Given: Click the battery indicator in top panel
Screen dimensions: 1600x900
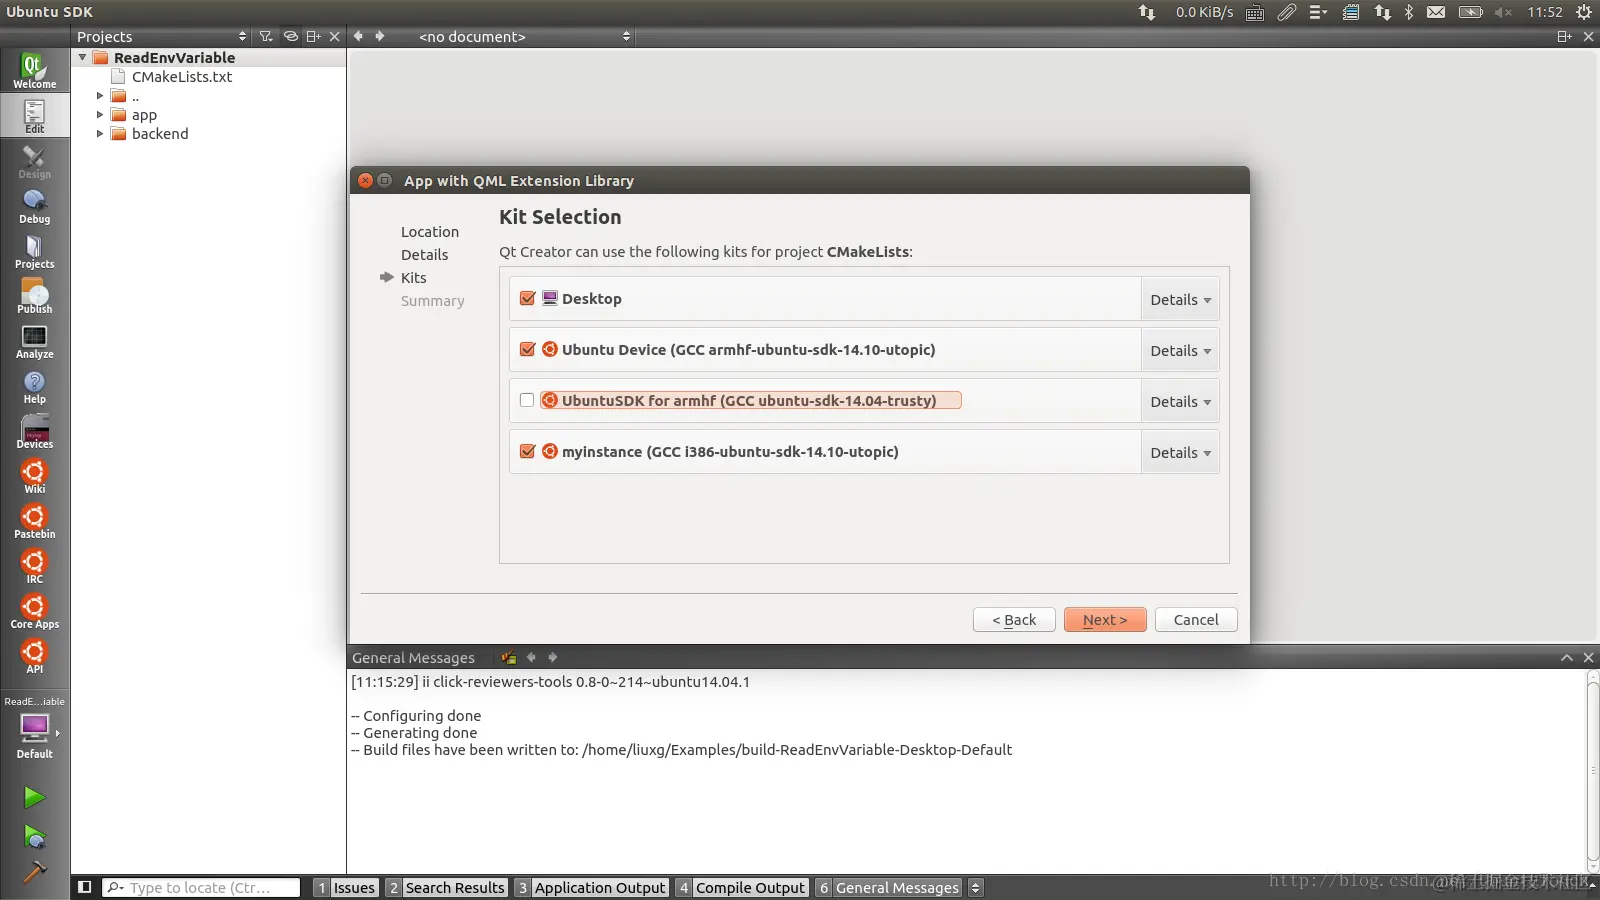Looking at the screenshot, I should (x=1471, y=12).
